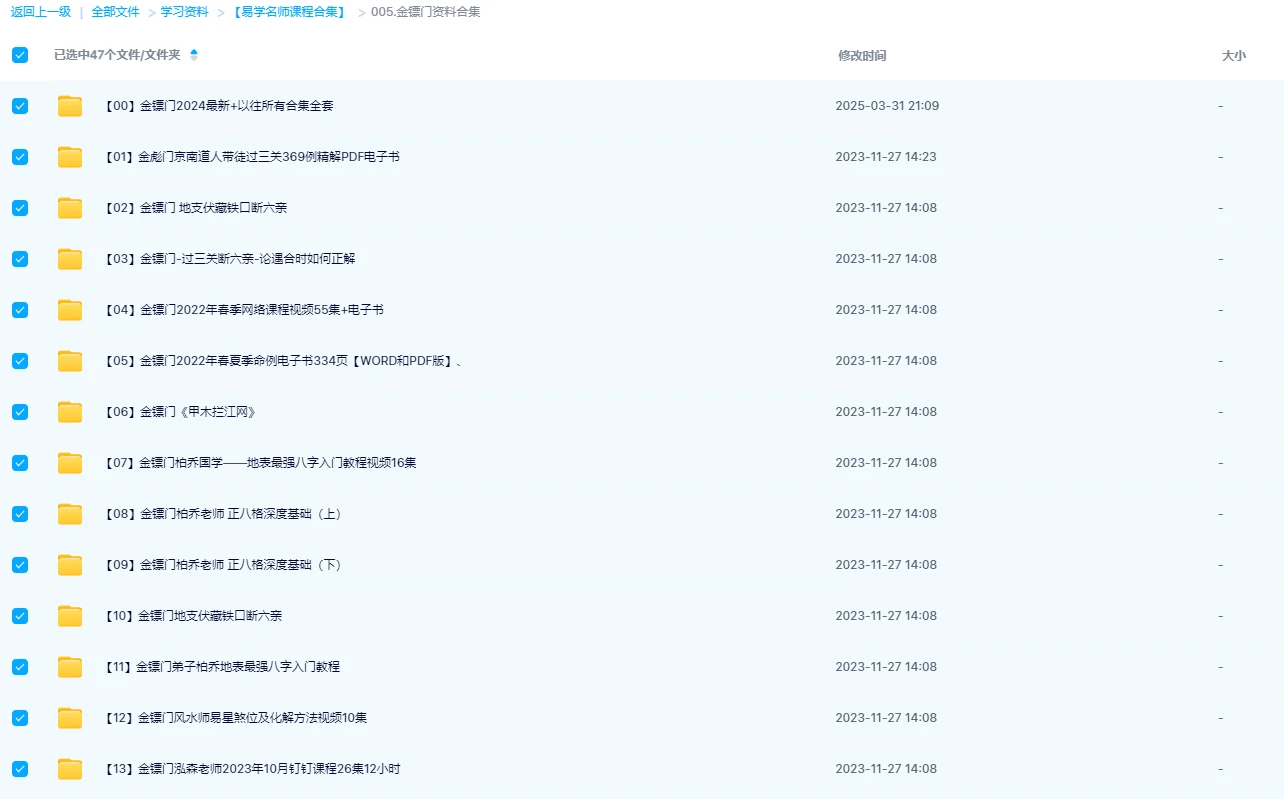Click folder icon of 【13】金镖门泓森老师2023年10月钉钉课程26集12小时
The image size is (1284, 799).
coord(70,769)
